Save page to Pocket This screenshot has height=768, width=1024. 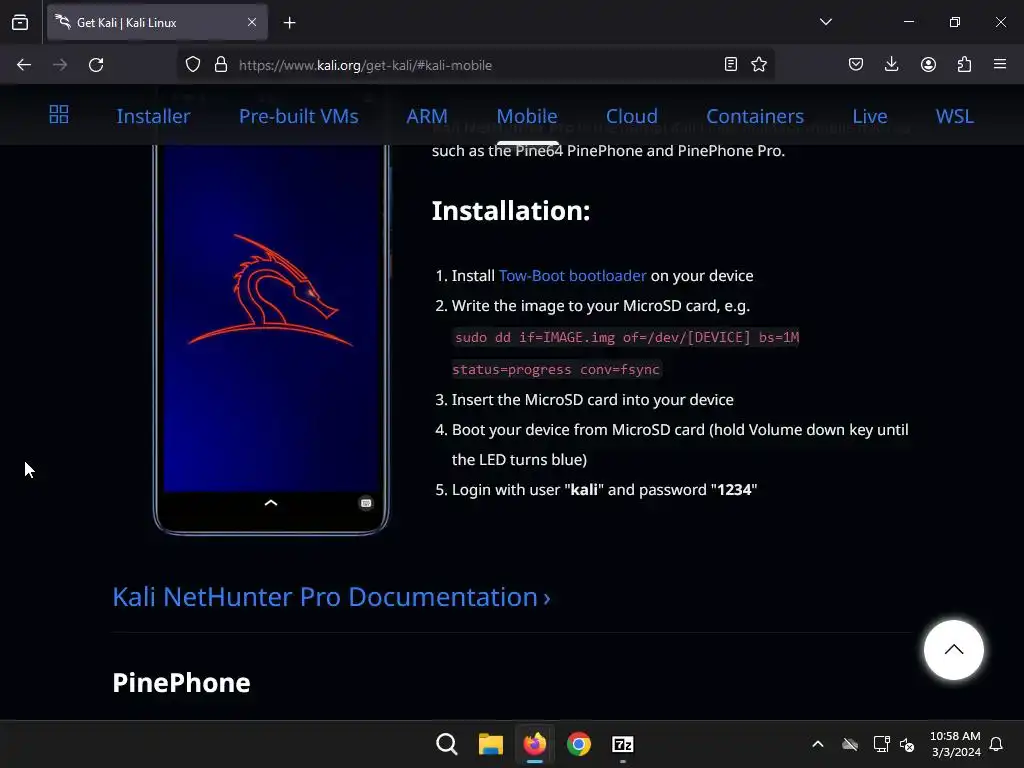pyautogui.click(x=856, y=64)
